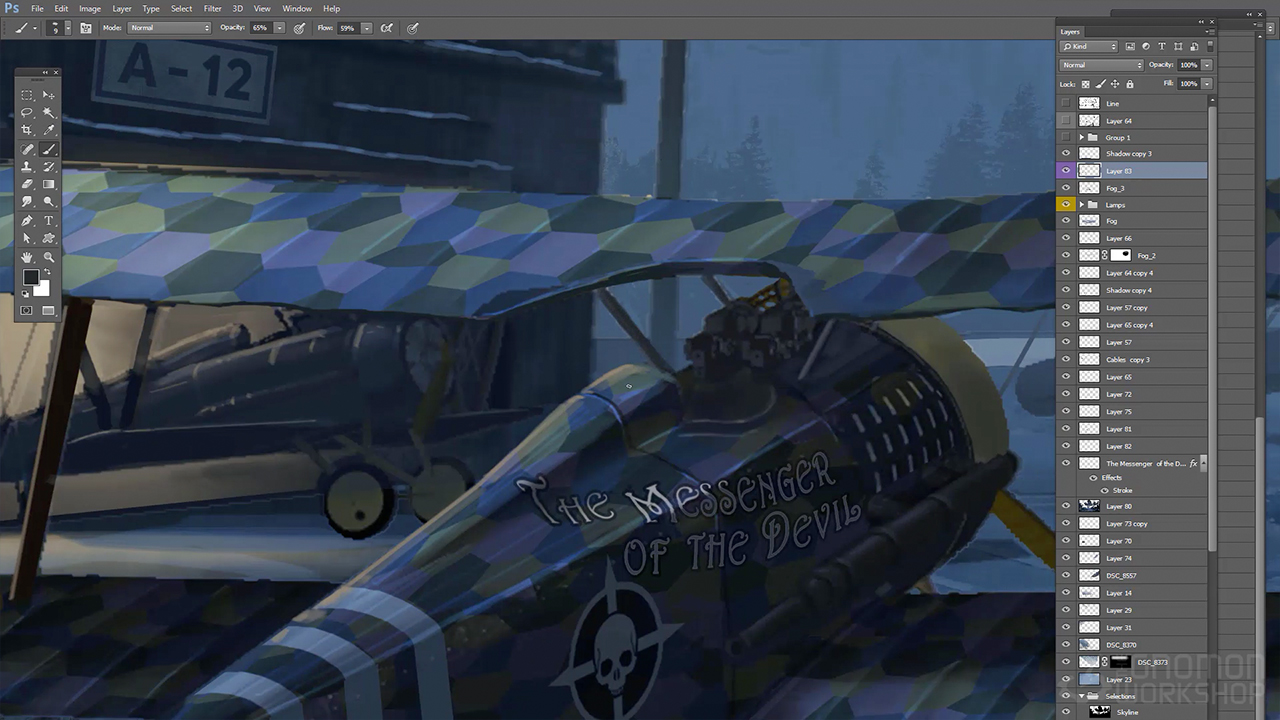The height and width of the screenshot is (720, 1280).
Task: Show the hidden Layer 64
Action: [1066, 121]
